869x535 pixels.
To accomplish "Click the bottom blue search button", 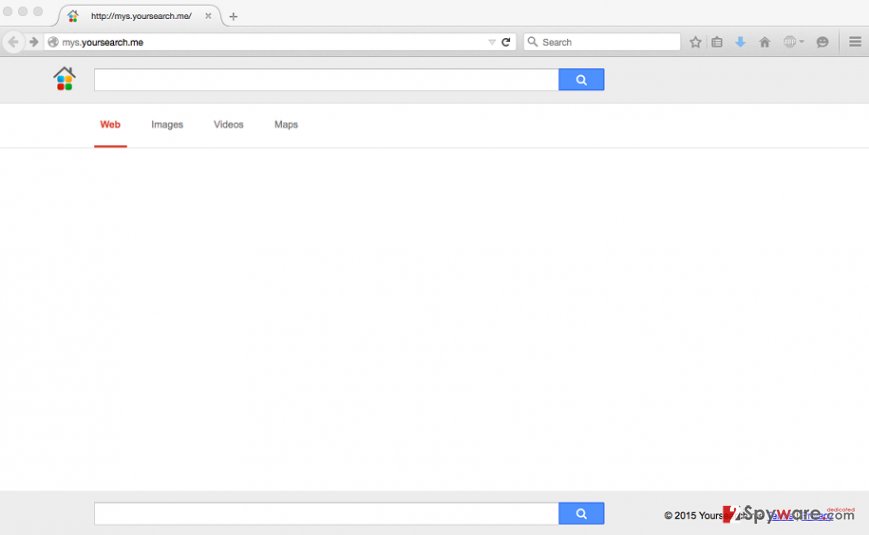I will click(581, 513).
